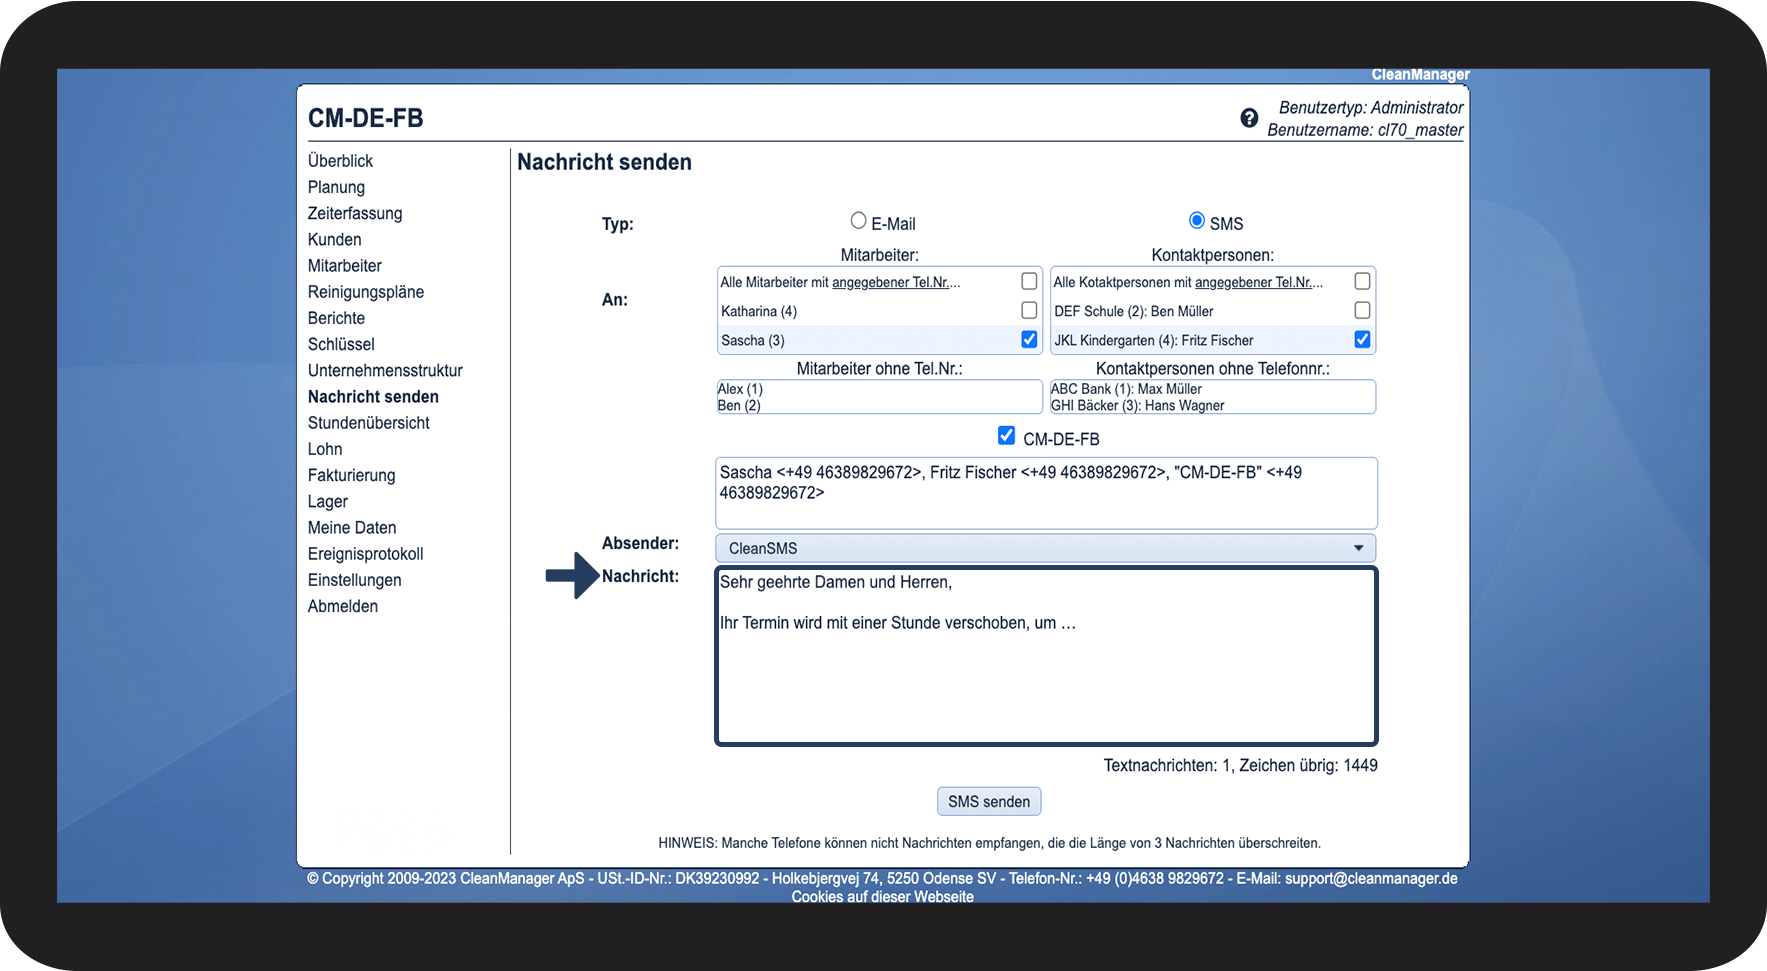Uncheck the CM-DE-FB checkbox

click(1006, 436)
